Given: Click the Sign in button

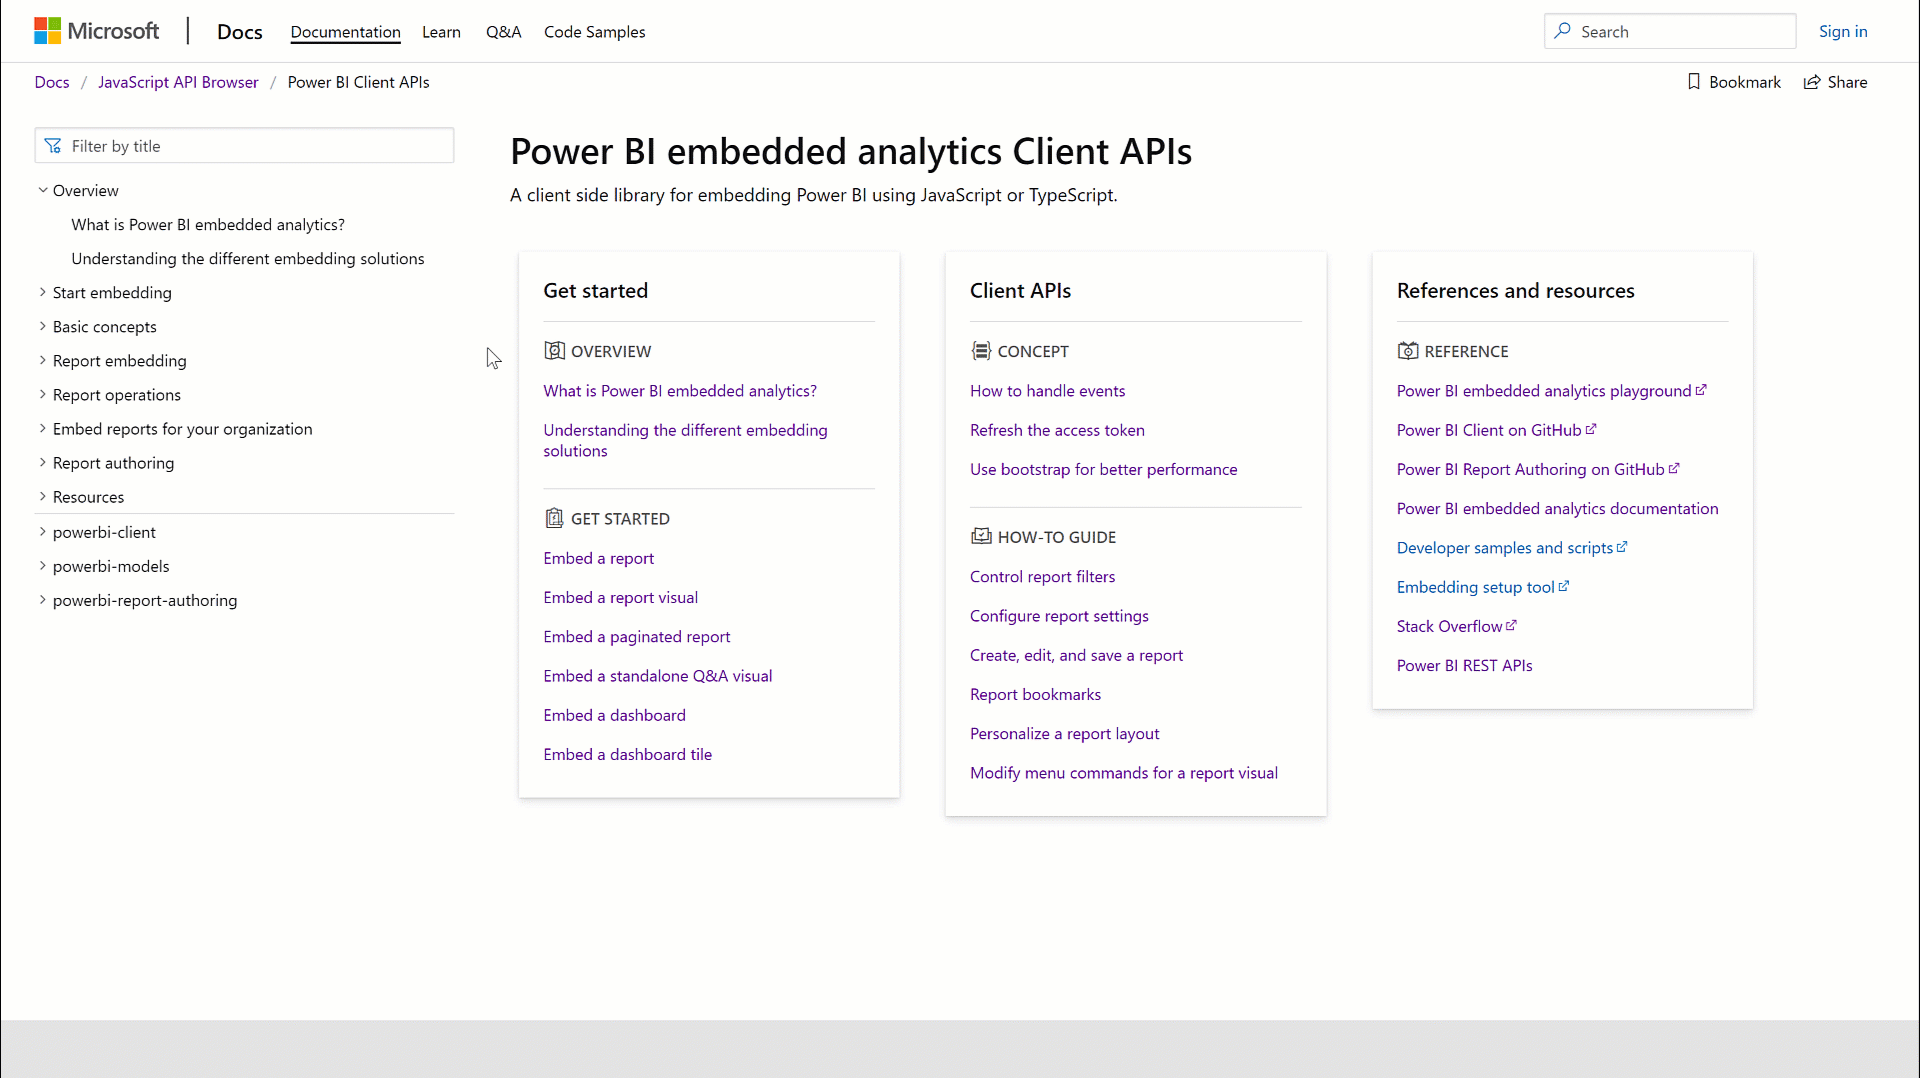Looking at the screenshot, I should (x=1844, y=31).
